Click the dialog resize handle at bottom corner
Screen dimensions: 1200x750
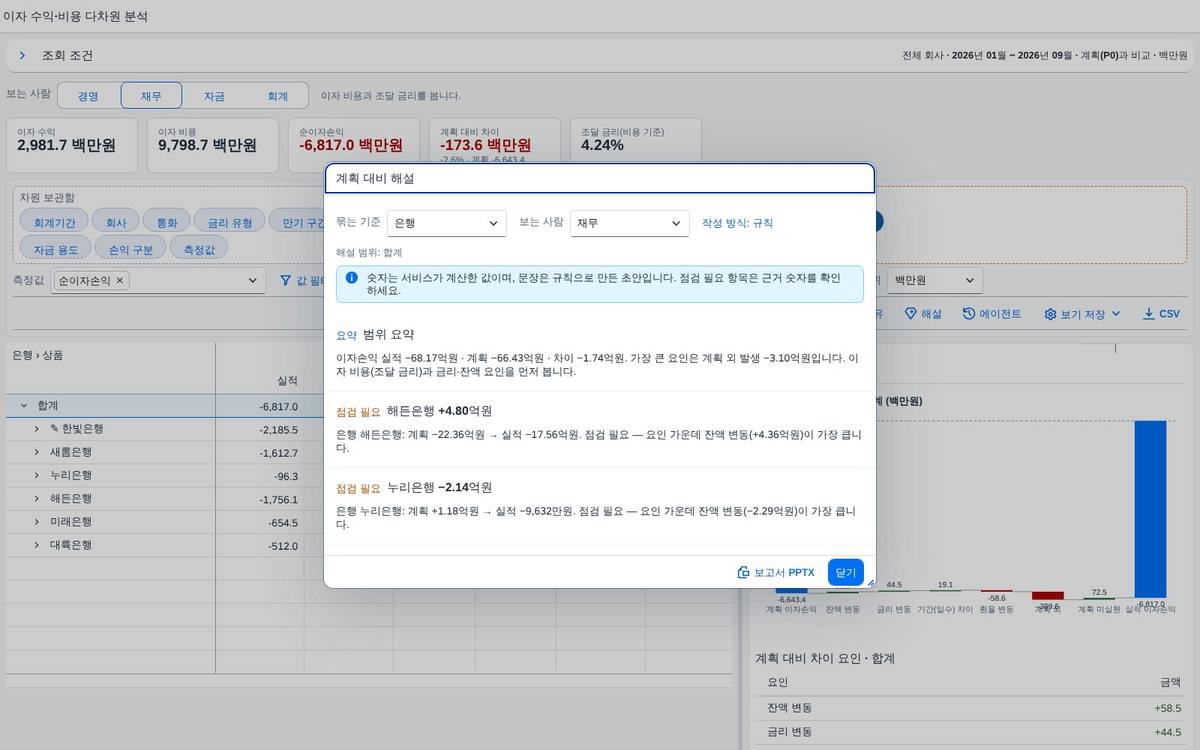[870, 583]
